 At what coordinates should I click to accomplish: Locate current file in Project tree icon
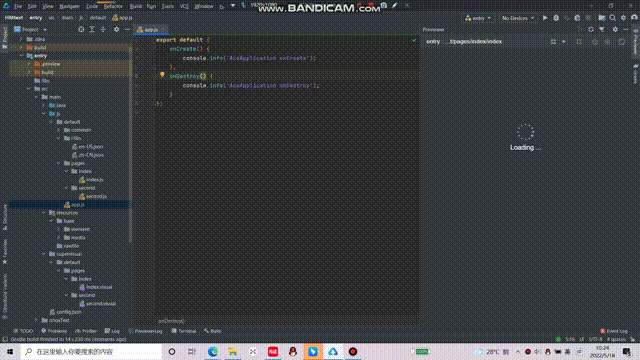(81, 29)
